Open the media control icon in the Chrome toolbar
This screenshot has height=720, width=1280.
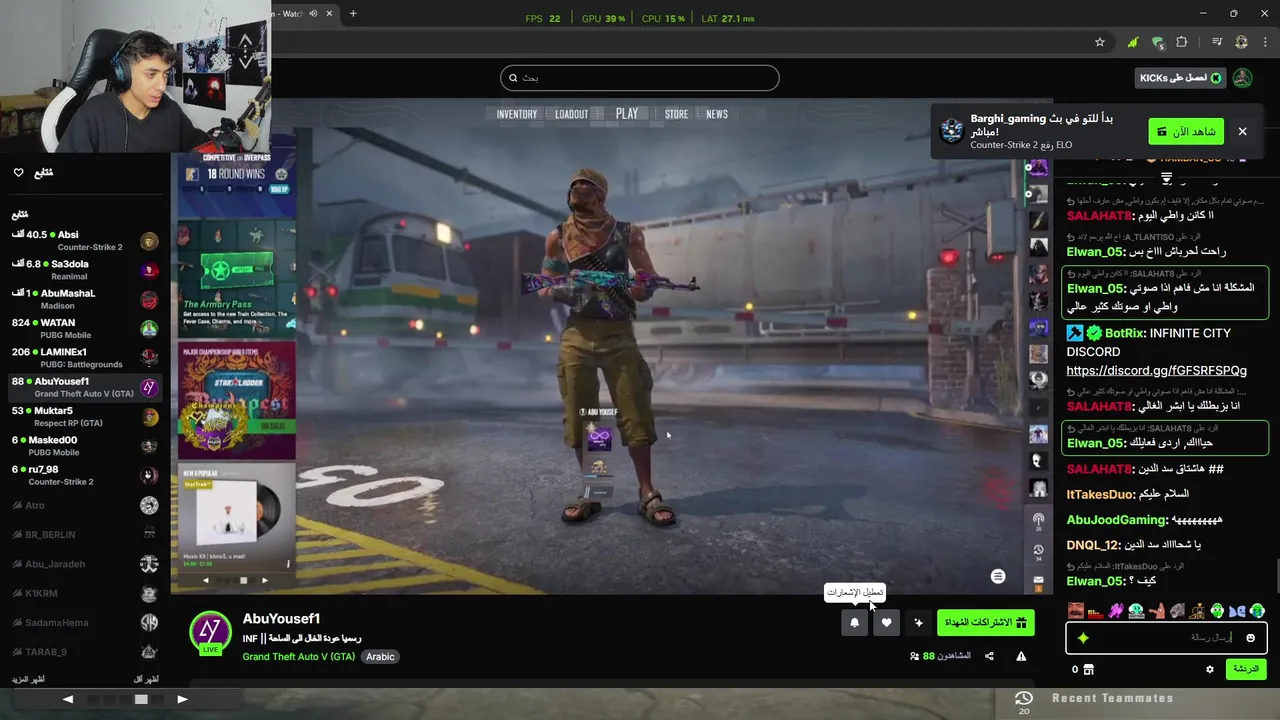(1217, 42)
